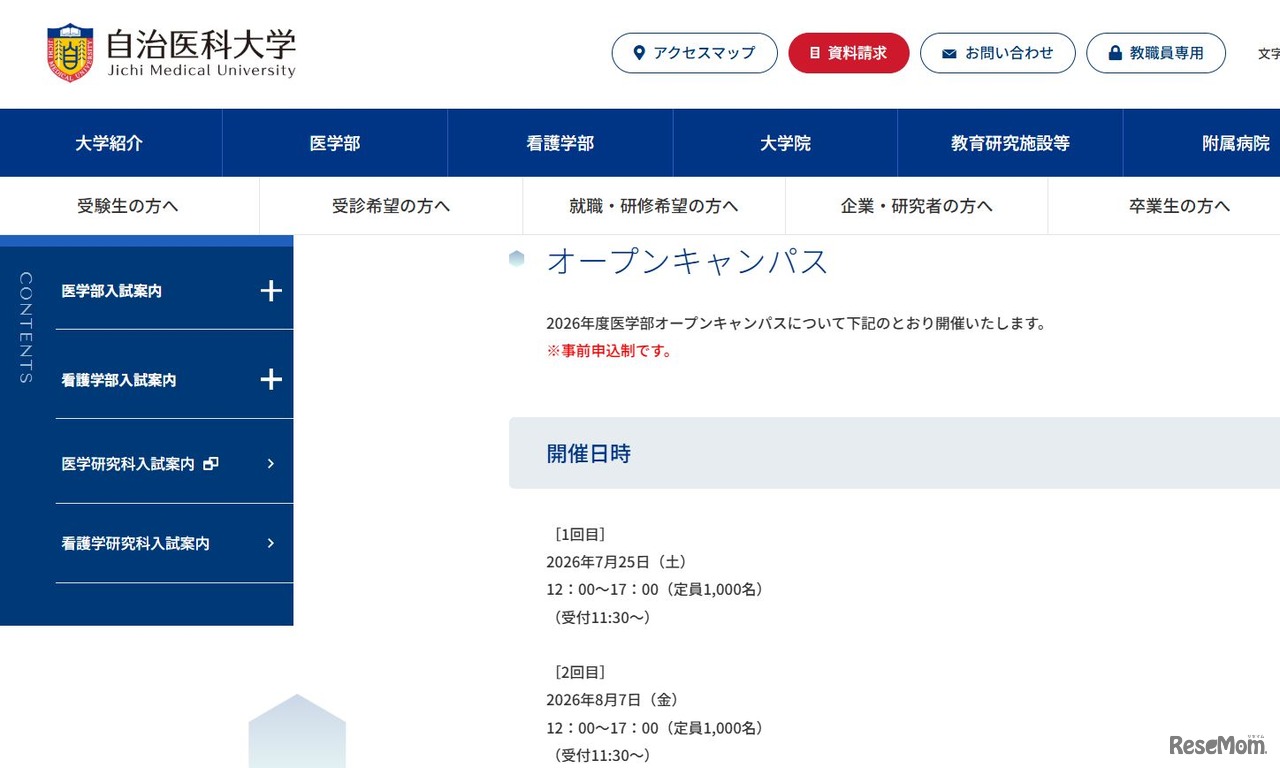Open the 教育研究施設等 main menu
The image size is (1280, 768).
point(1010,143)
